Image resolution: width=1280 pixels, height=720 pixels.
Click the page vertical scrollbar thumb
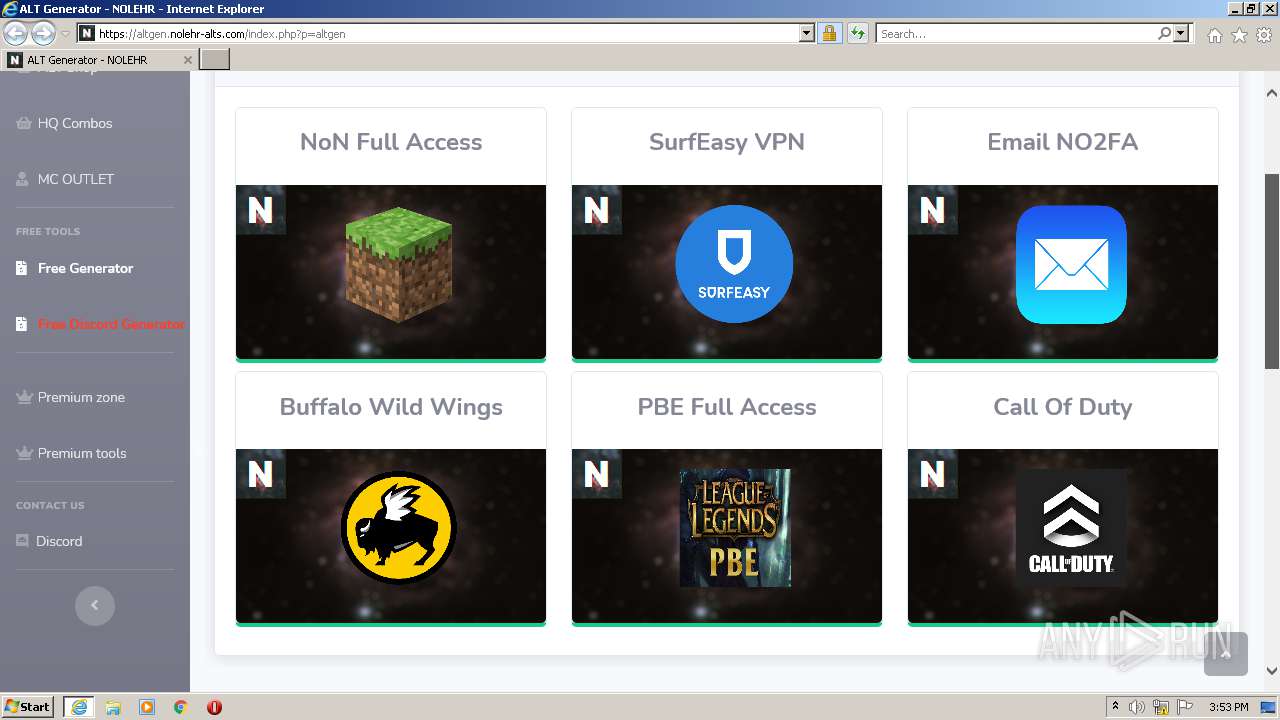pos(1272,271)
